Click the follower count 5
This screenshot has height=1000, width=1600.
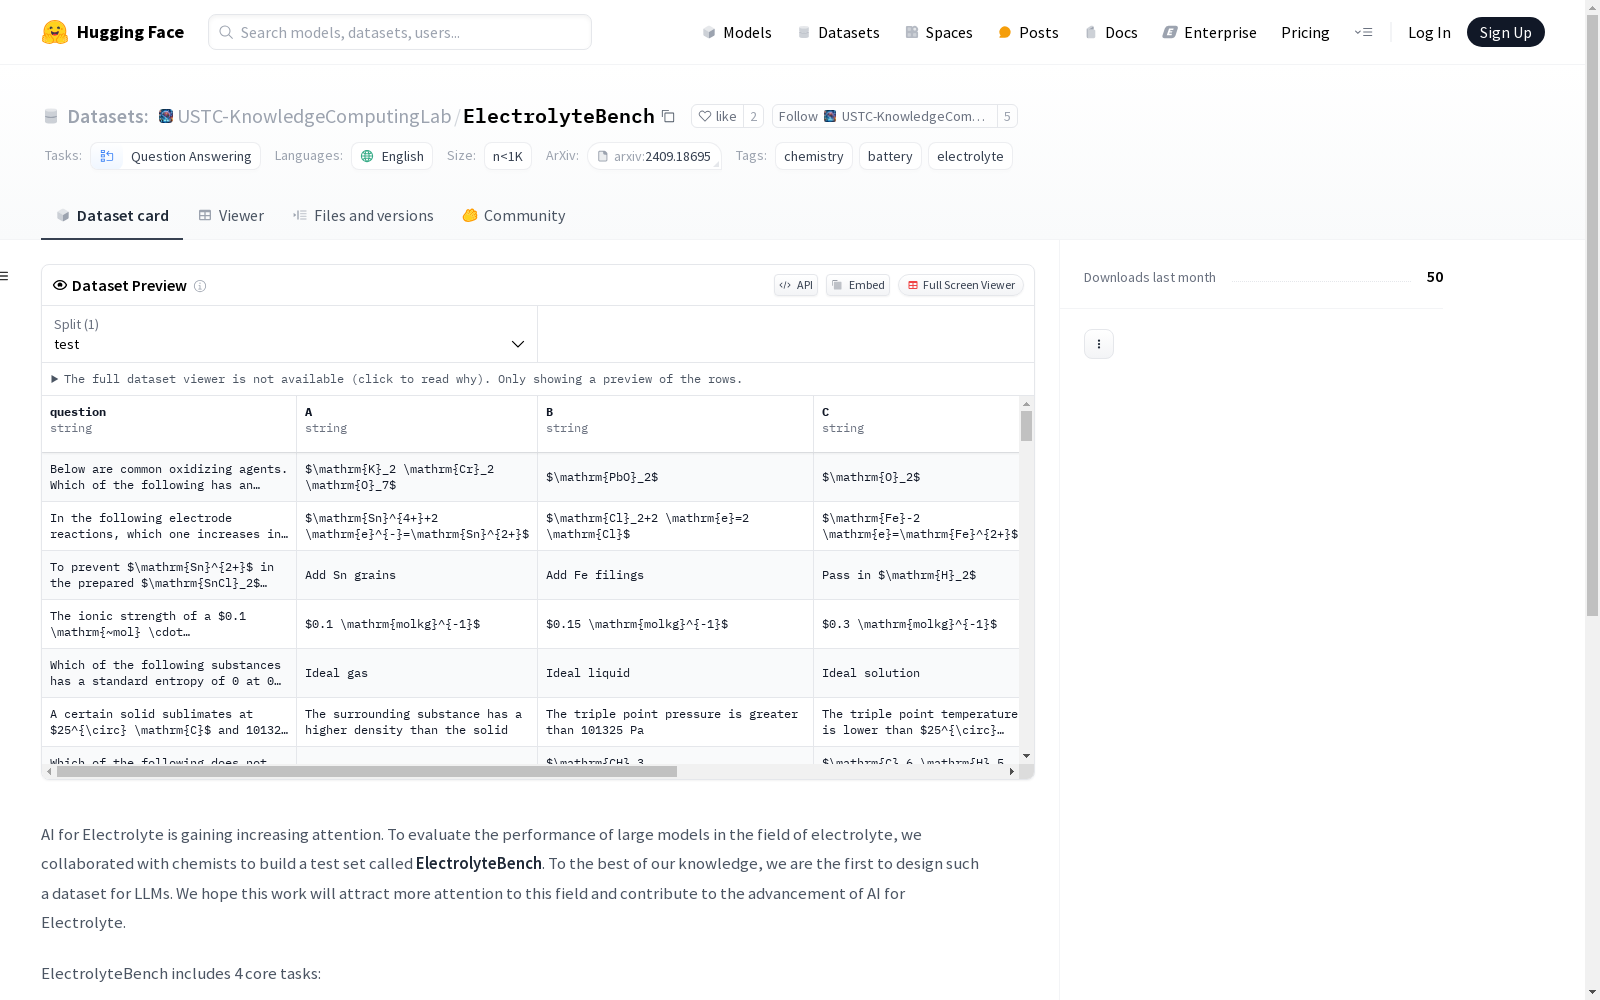coord(1007,116)
